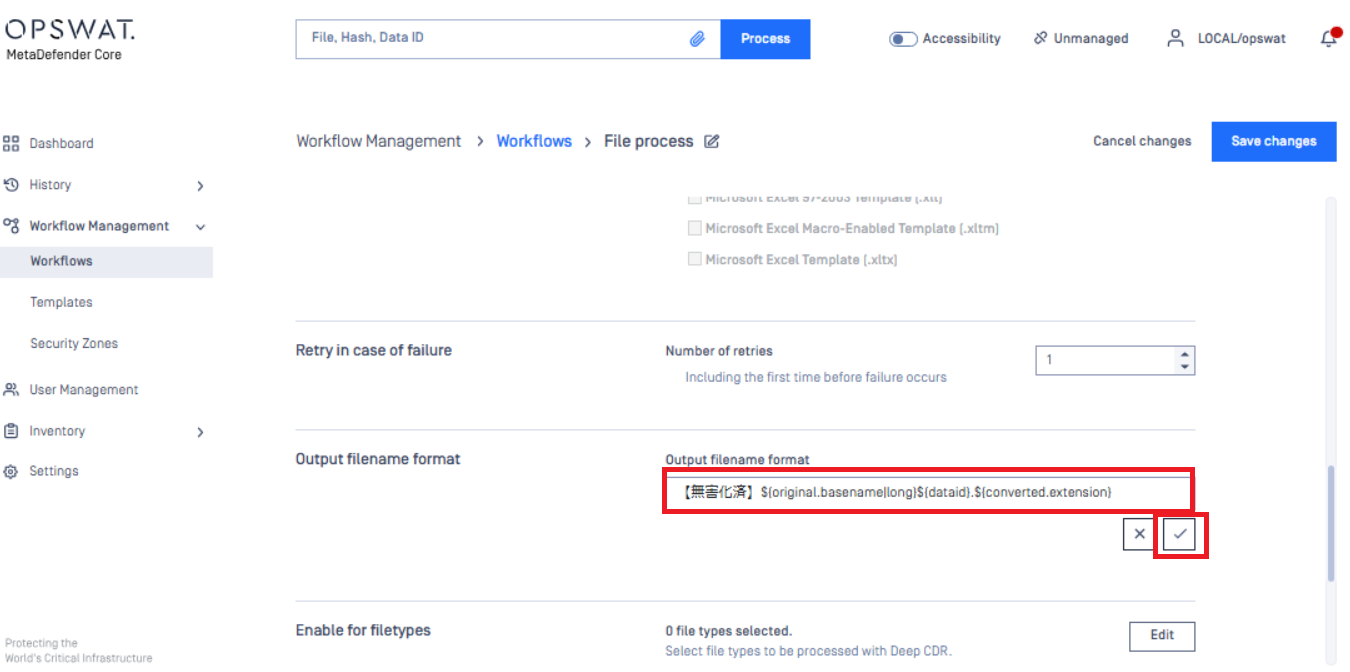The width and height of the screenshot is (1350, 672).
Task: Check Microsoft Excel Template (.xltx) box
Action: pos(694,260)
